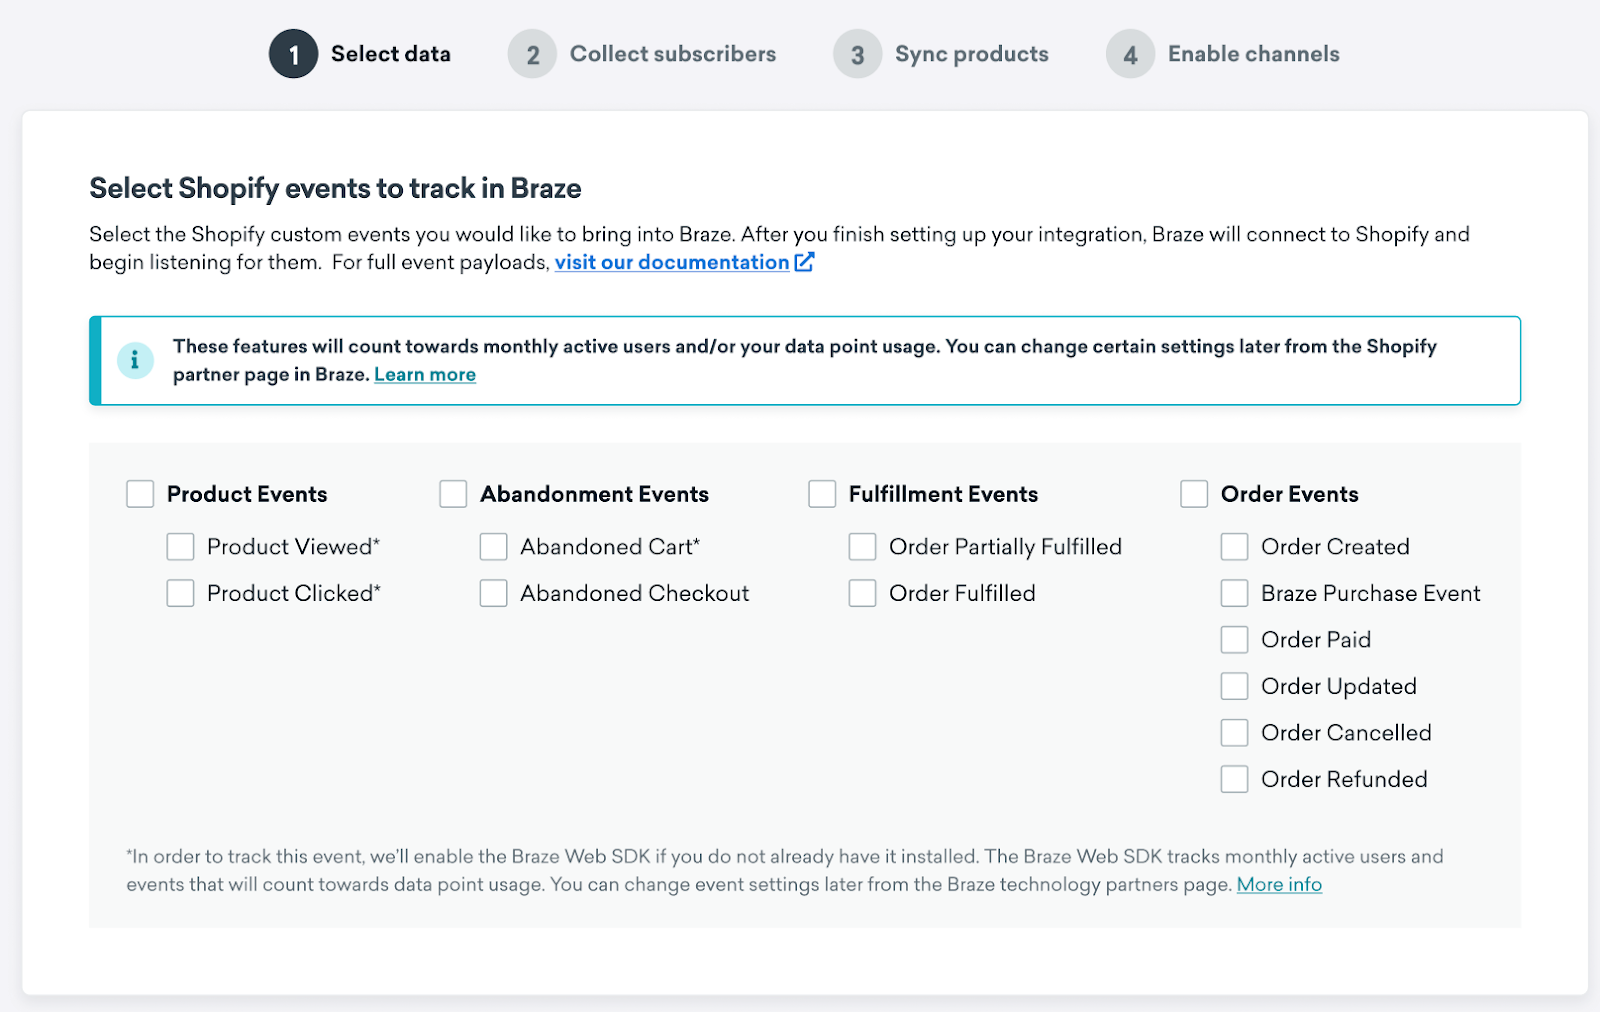Click the step 2 circle icon
Image resolution: width=1600 pixels, height=1012 pixels.
pyautogui.click(x=532, y=54)
